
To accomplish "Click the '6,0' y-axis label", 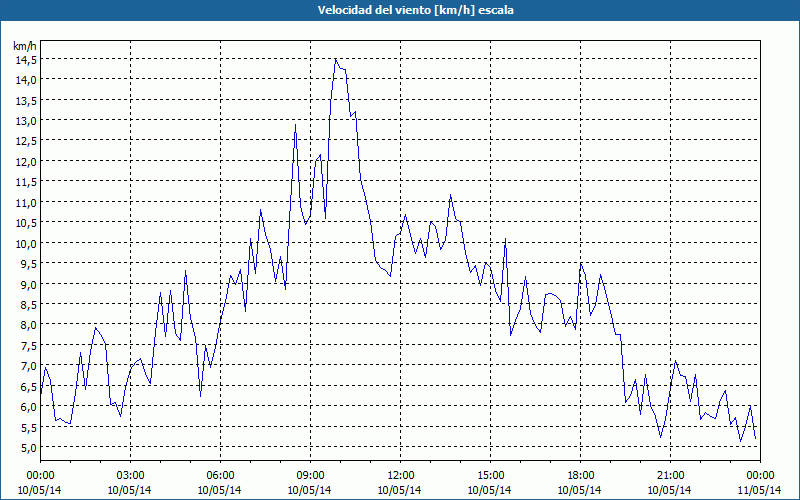I will tap(29, 407).
